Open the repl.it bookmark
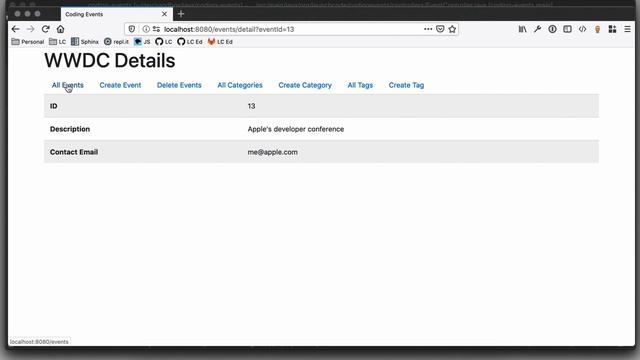Screen dimensions: 640x360 coord(116,42)
